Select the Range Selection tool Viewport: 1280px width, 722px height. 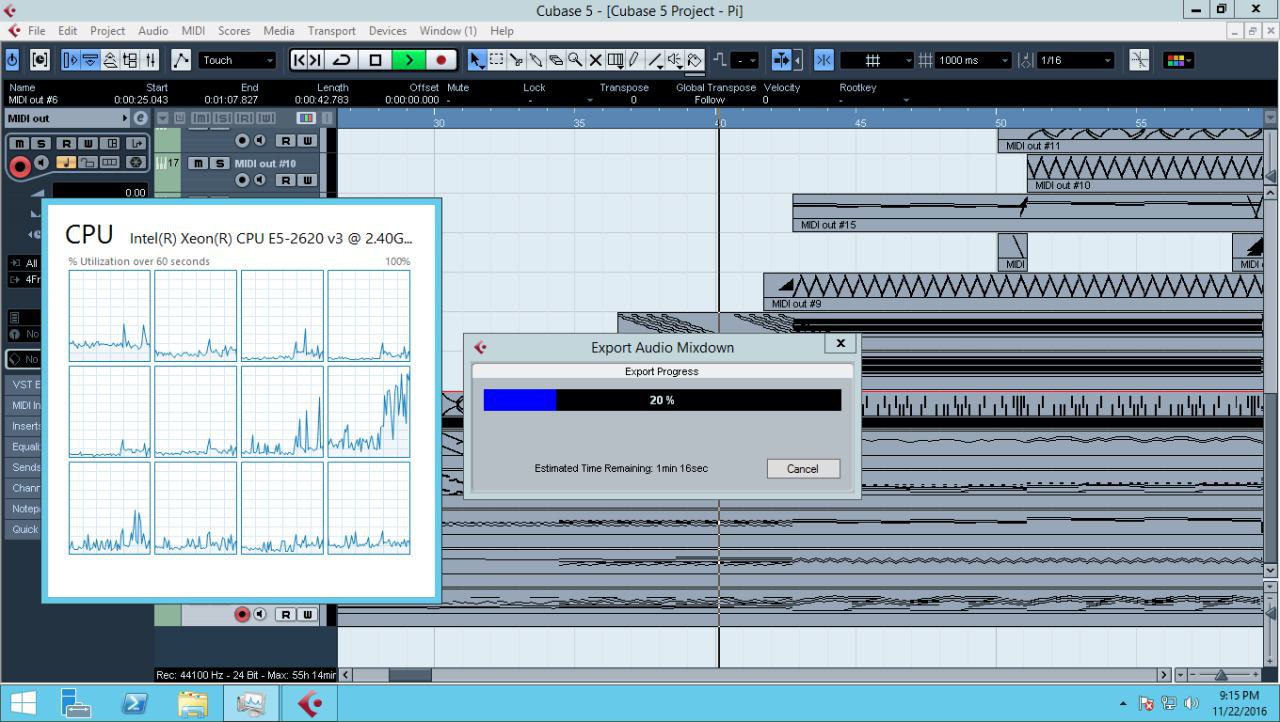[x=497, y=60]
